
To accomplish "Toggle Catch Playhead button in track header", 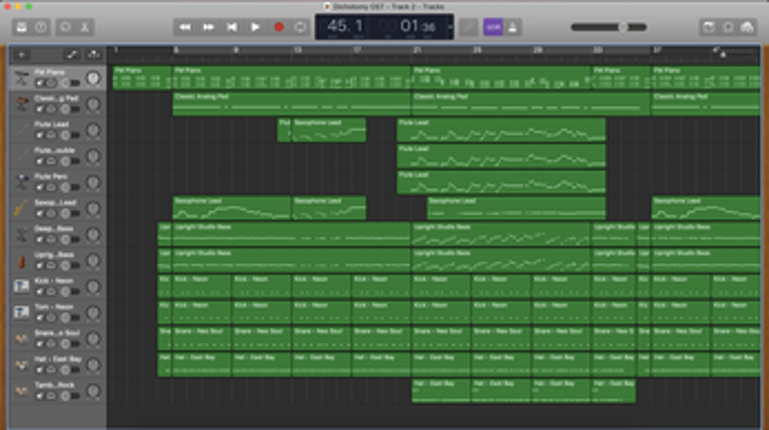I will click(94, 55).
